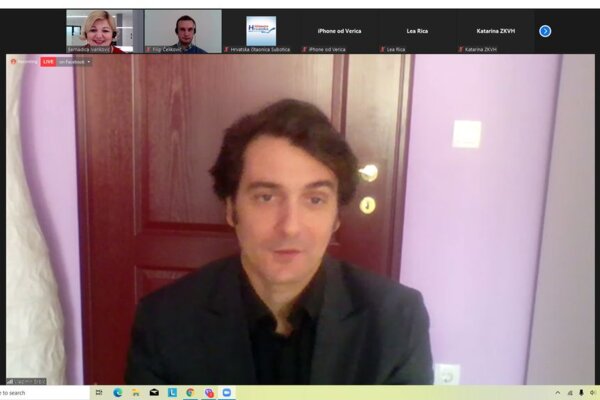
Task: Select the Hrvatska čitaonica Subotica participant tile
Action: click(x=261, y=31)
